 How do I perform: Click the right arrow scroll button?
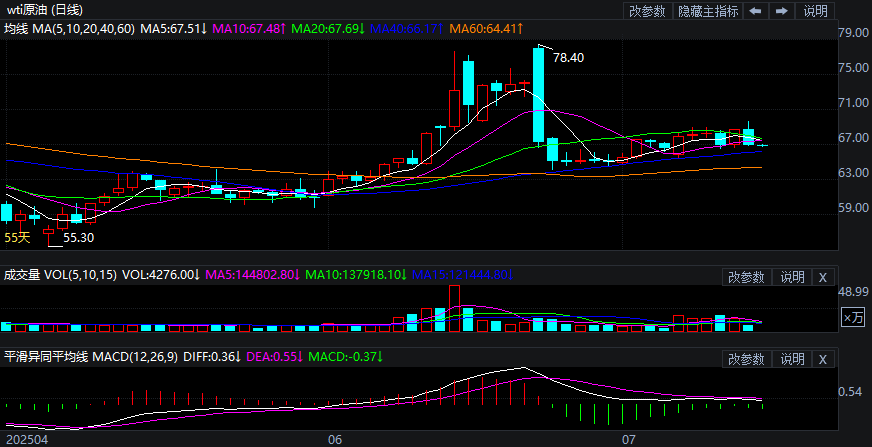(781, 11)
